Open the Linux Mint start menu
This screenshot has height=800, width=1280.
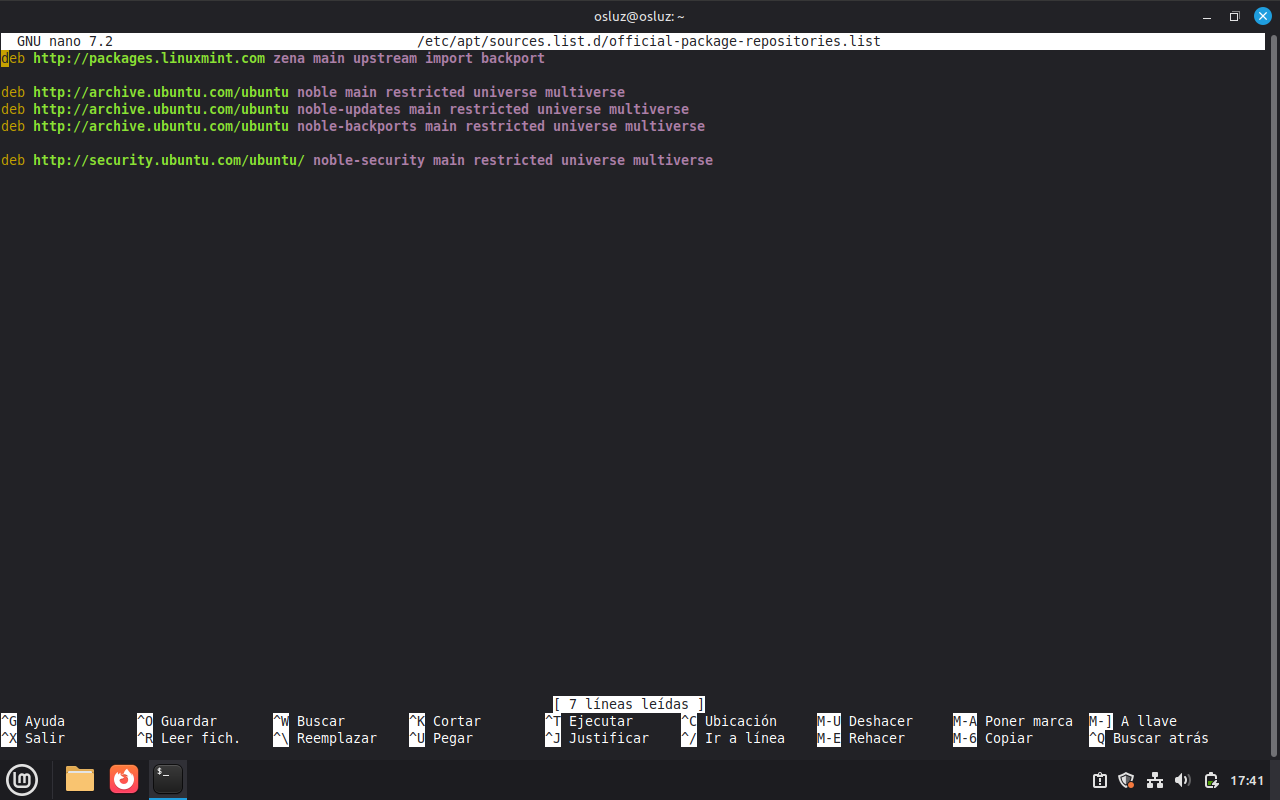(x=22, y=779)
